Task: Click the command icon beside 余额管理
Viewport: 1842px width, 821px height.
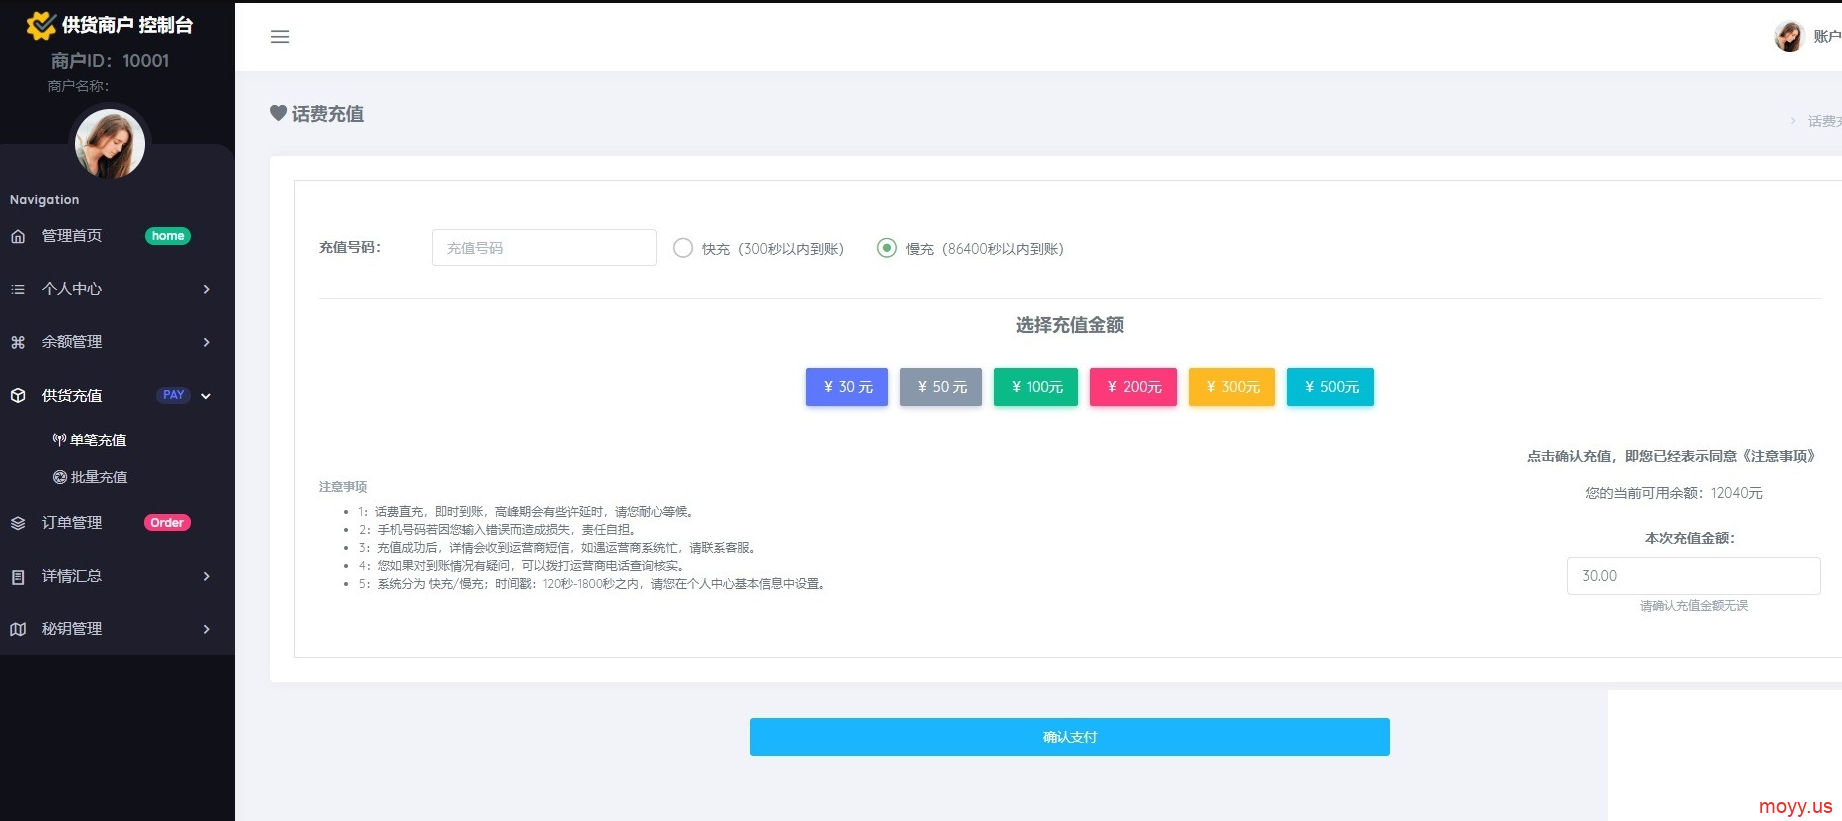Action: (18, 342)
